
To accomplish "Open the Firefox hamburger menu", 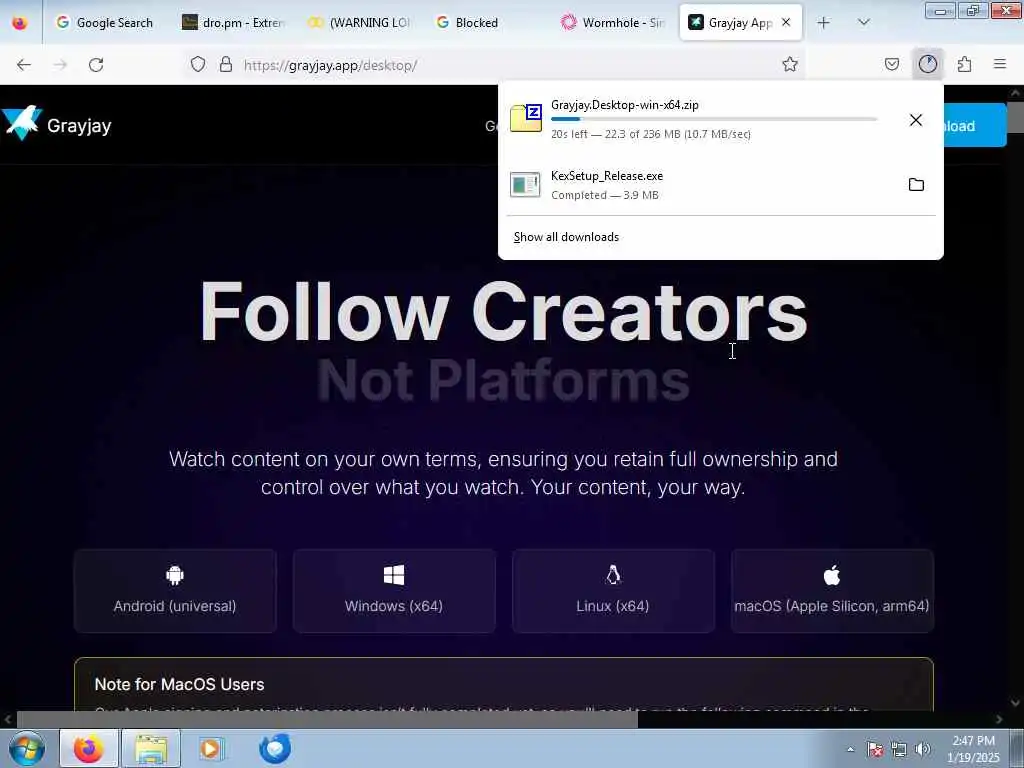I will pyautogui.click(x=1000, y=64).
